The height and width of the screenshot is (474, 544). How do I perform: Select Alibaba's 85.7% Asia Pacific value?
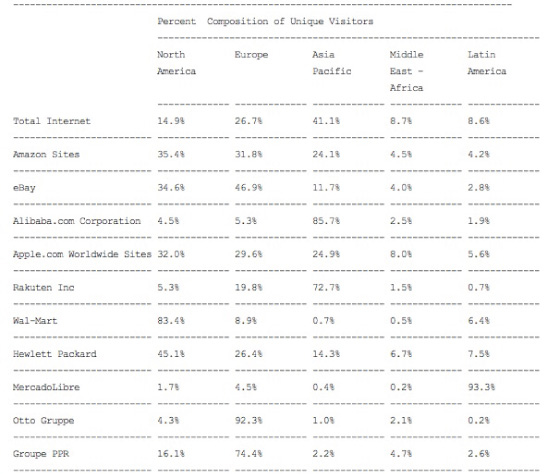(x=326, y=221)
